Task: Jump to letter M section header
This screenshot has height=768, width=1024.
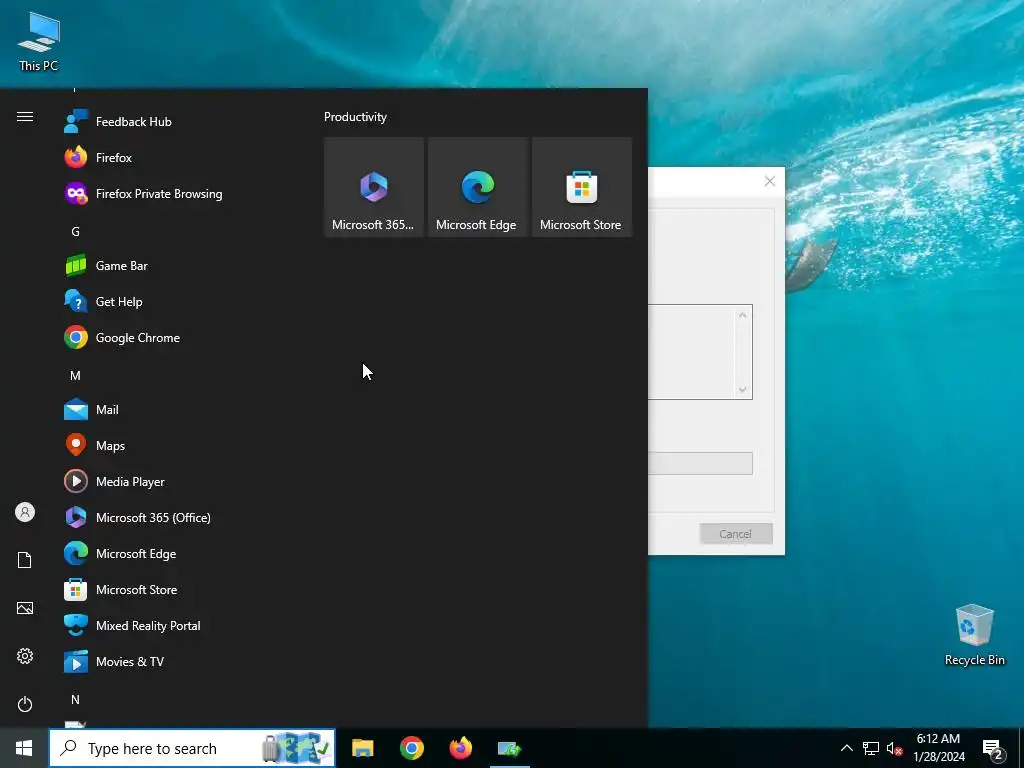Action: click(75, 376)
